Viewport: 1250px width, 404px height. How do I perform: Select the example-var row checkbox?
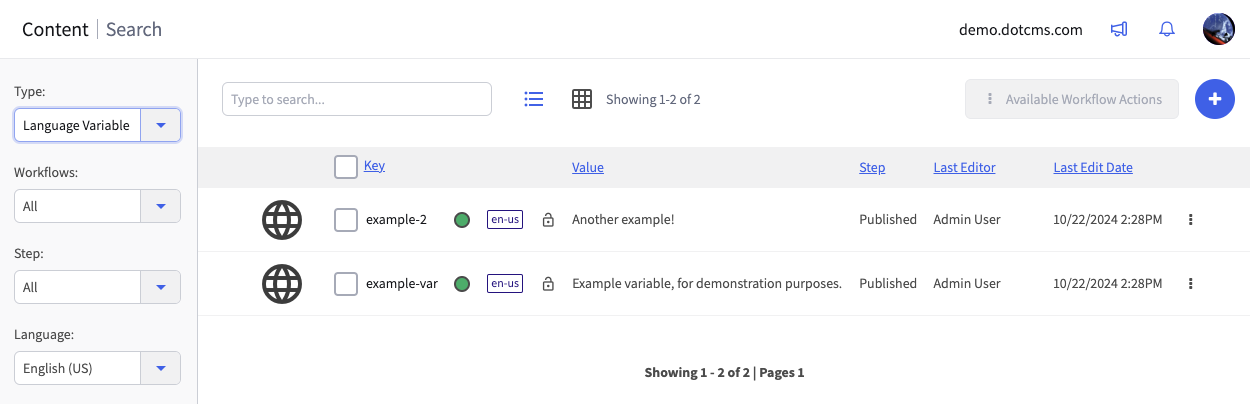pyautogui.click(x=346, y=284)
